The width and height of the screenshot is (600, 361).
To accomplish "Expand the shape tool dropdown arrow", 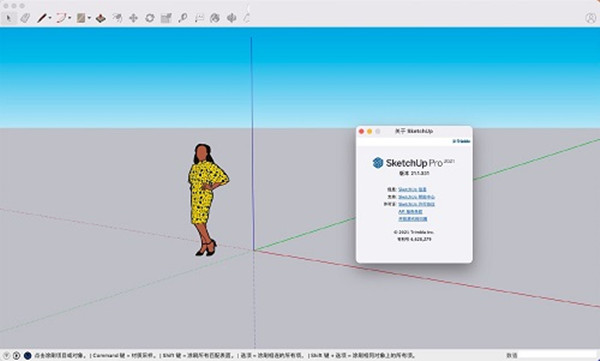I will point(89,18).
